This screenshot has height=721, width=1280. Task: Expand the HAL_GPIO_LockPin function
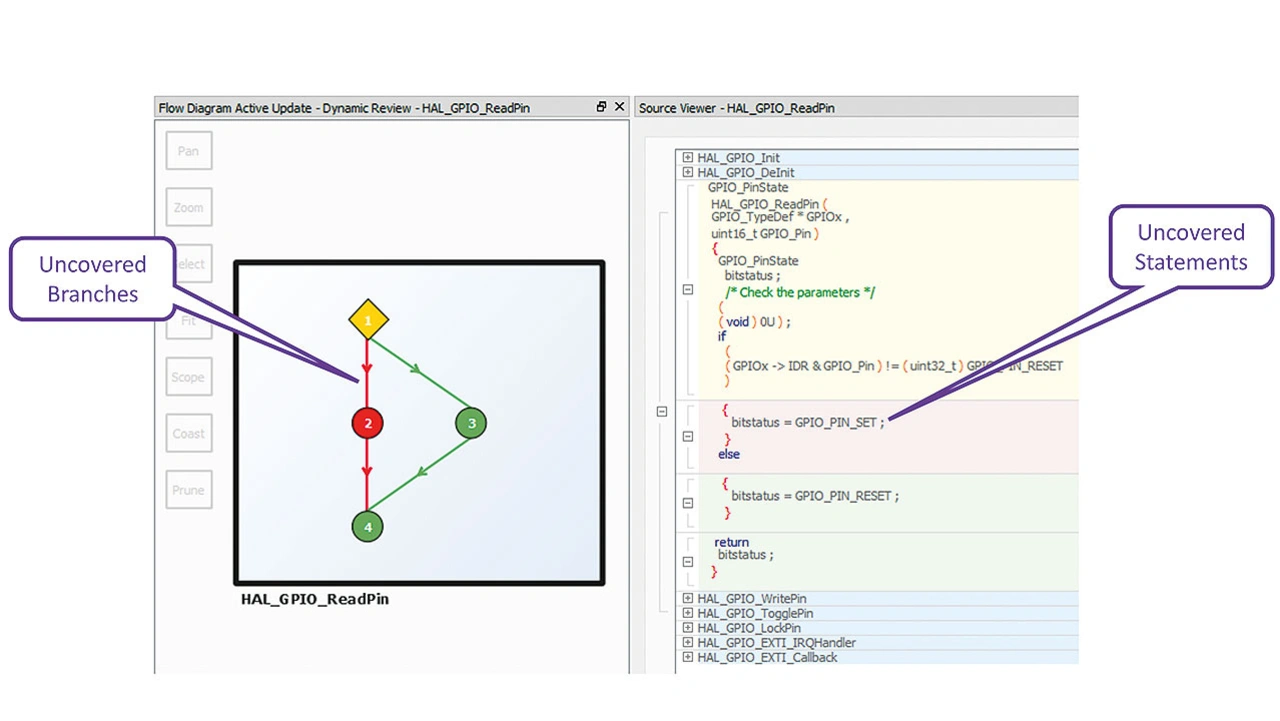[687, 628]
